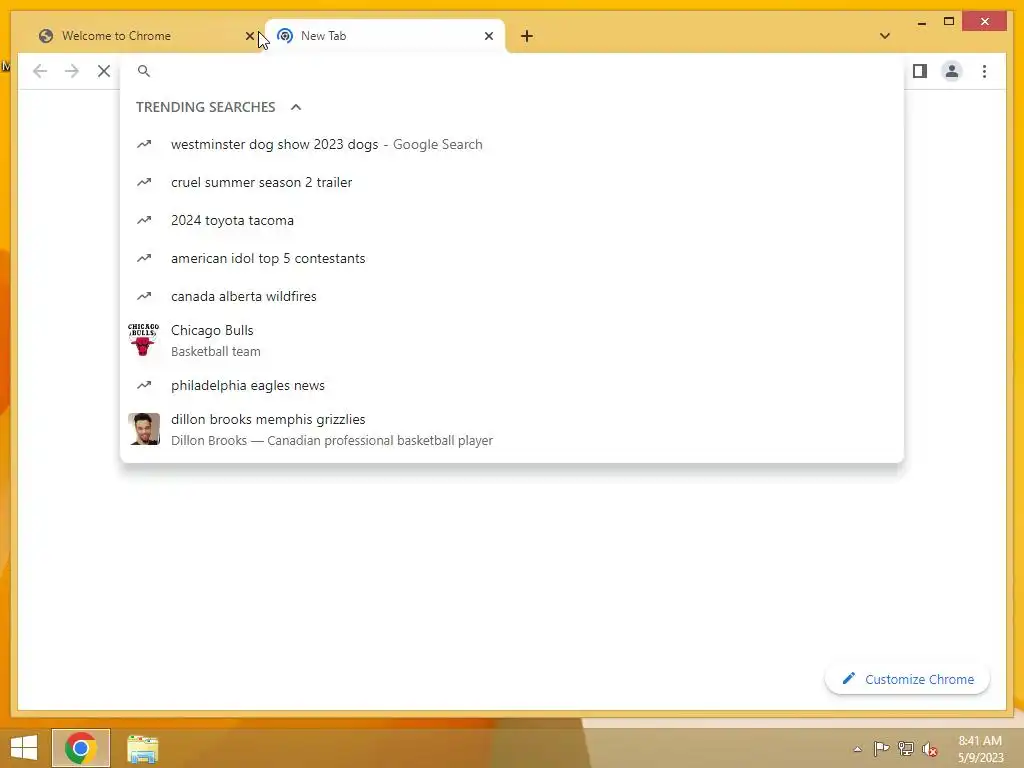Click the Chicago Bulls logo thumbnail
This screenshot has height=768, width=1024.
(x=144, y=340)
